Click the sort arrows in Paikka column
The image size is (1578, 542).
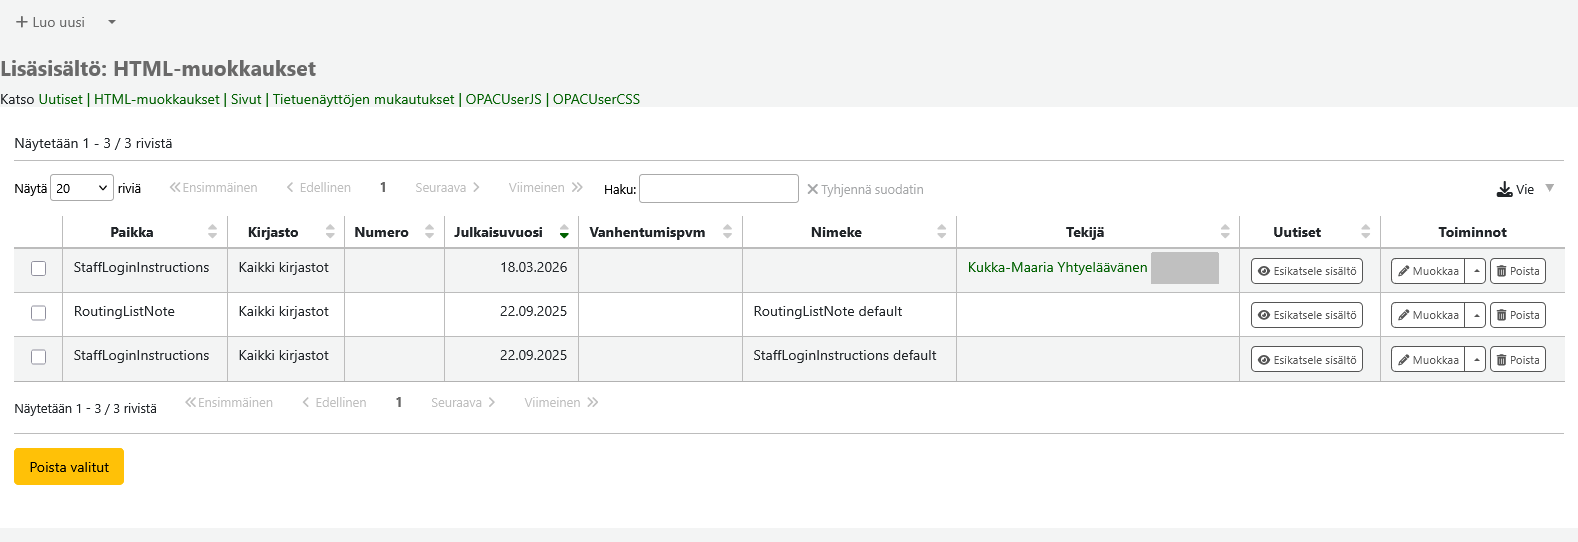pos(212,232)
